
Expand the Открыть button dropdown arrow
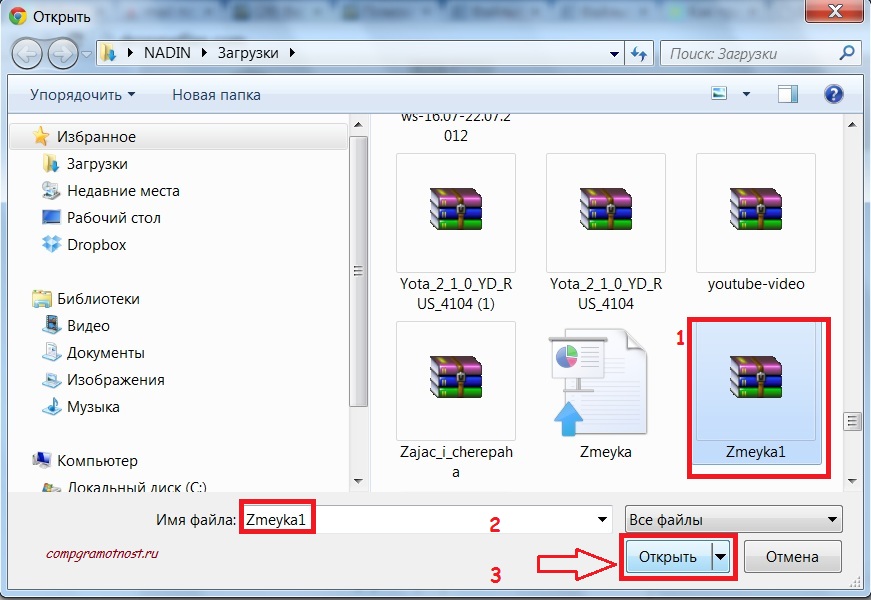click(x=720, y=556)
